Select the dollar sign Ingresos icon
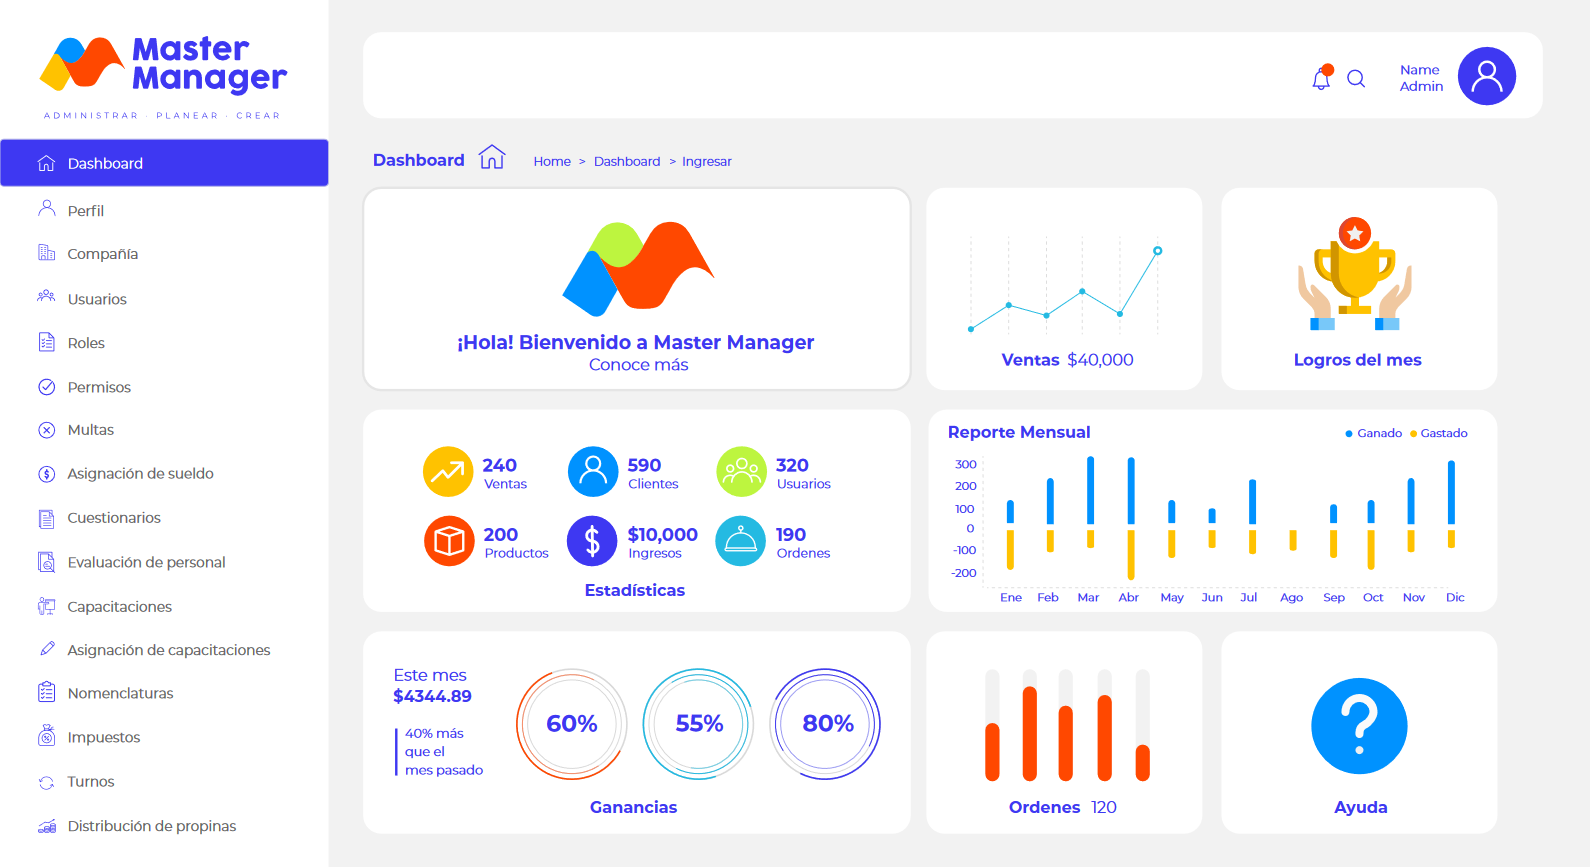Screen dimensions: 1590x867 [592, 541]
